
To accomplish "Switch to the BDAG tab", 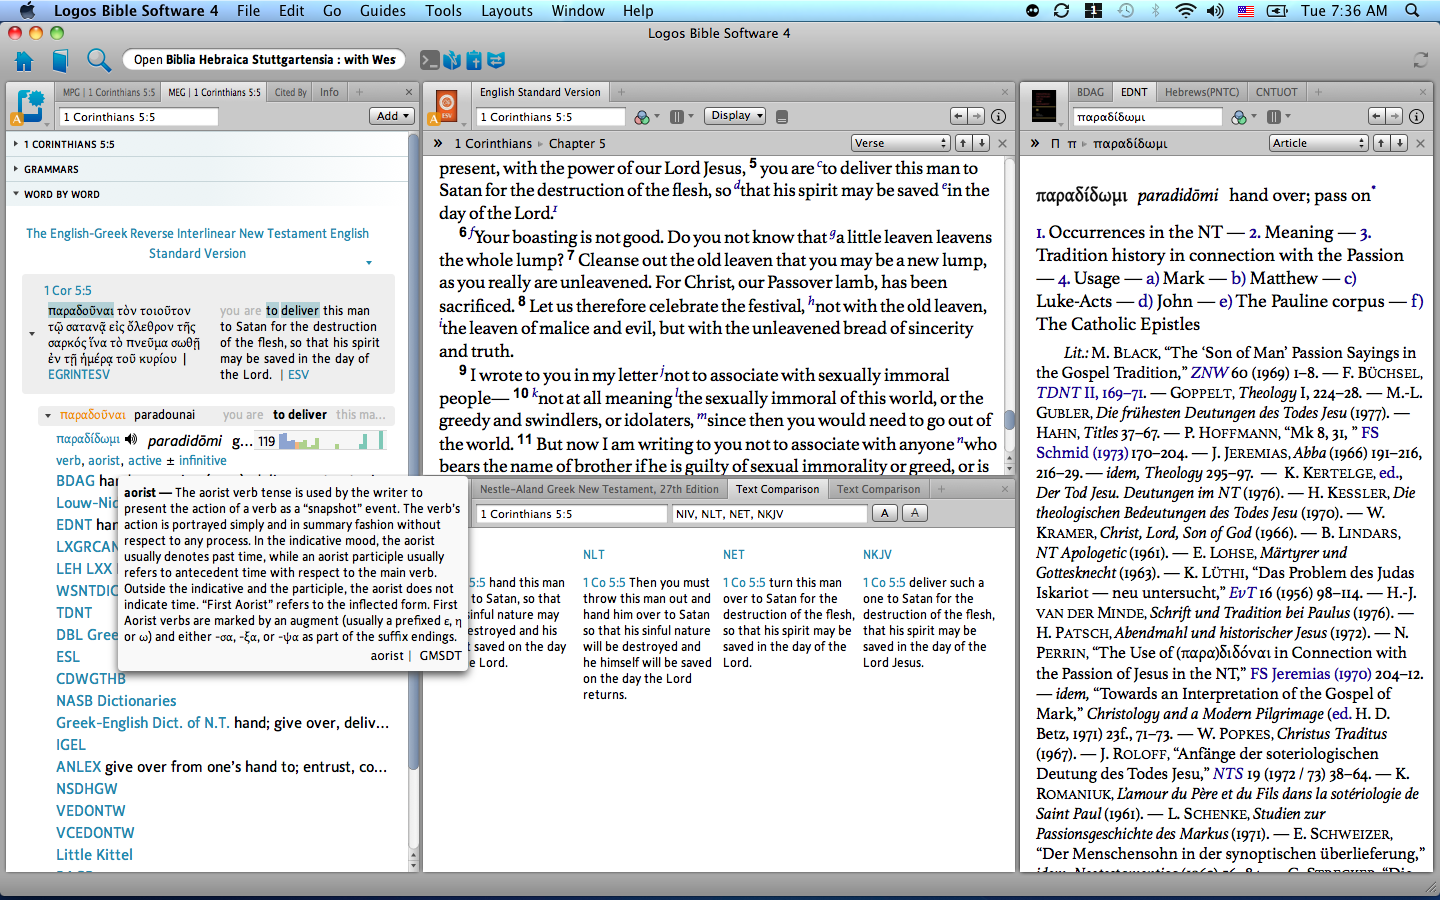I will point(1090,92).
